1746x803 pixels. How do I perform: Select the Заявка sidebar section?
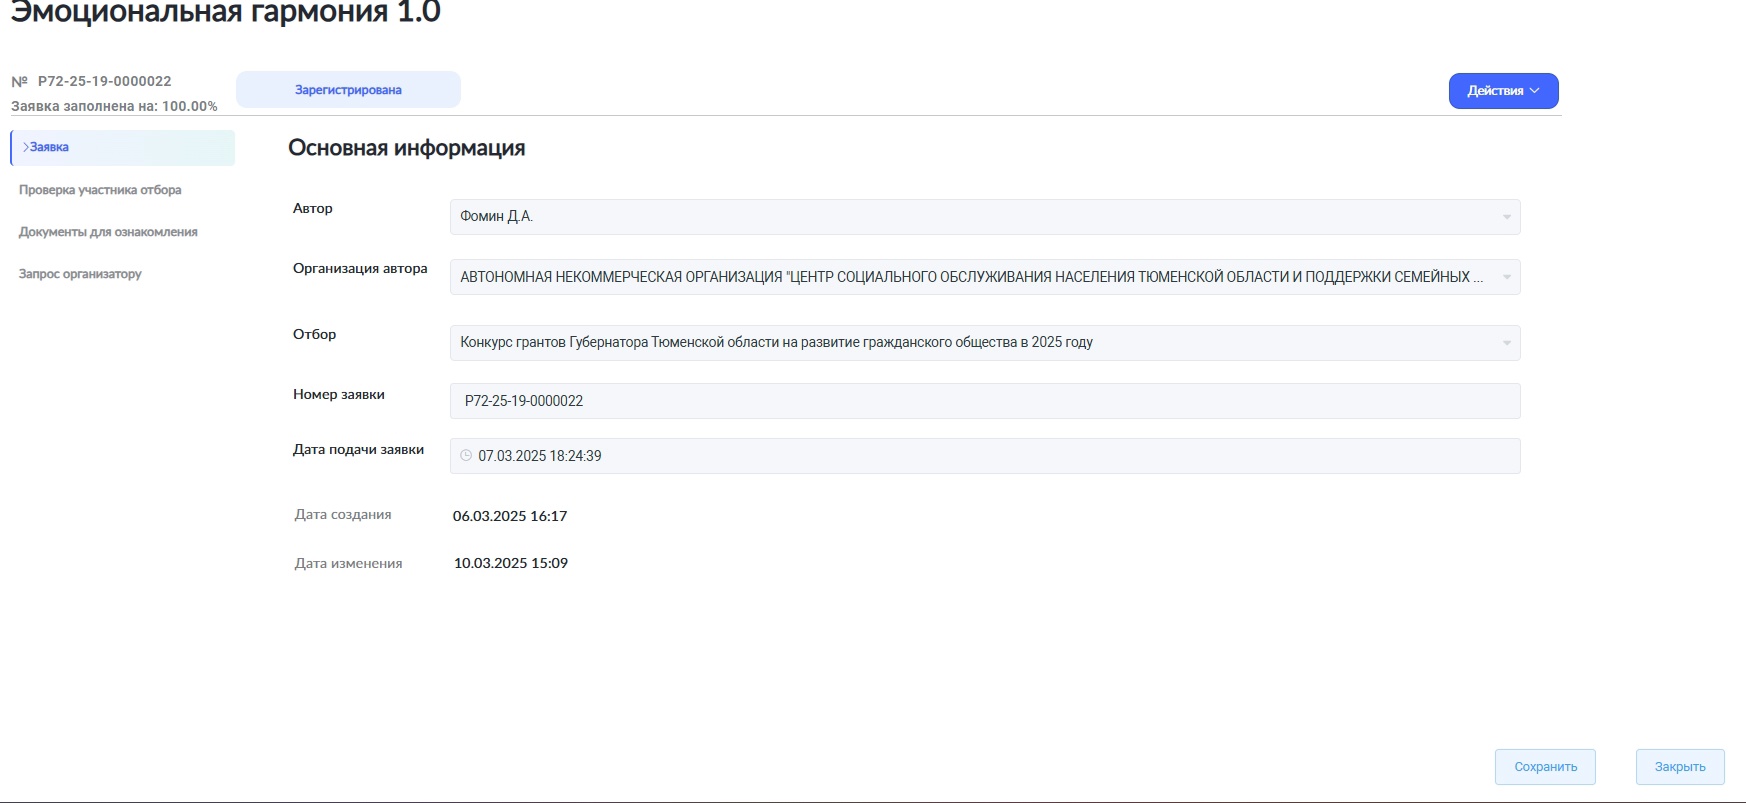click(x=50, y=147)
